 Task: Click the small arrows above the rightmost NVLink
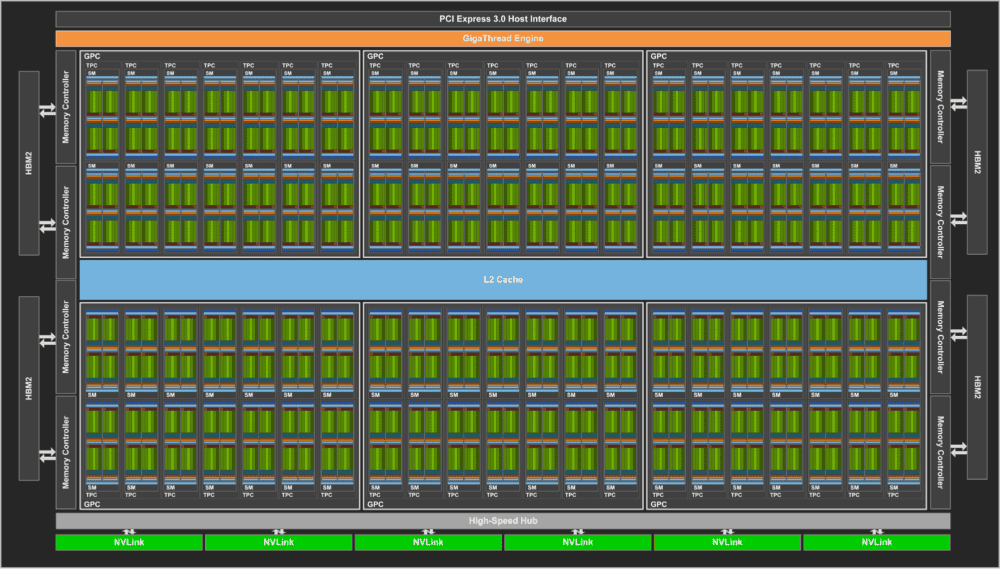(x=877, y=531)
